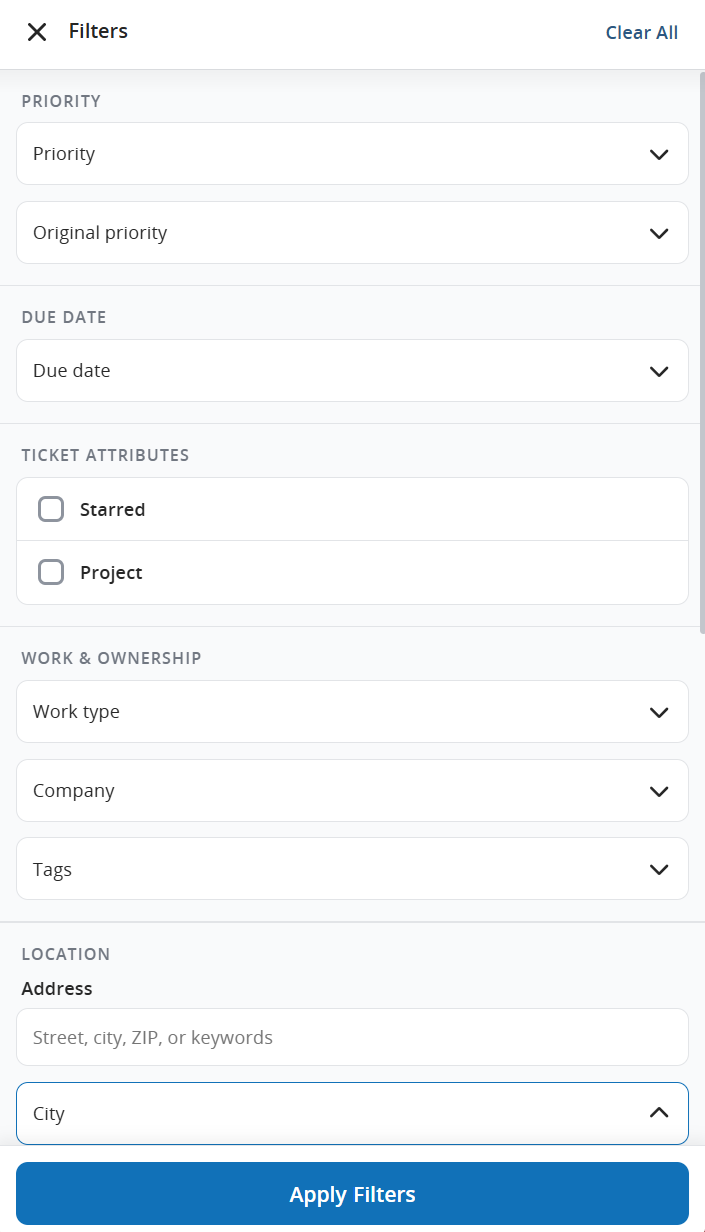Screen dimensions: 705x1232
Task: Click the Tags chevron arrow
Action: coord(659,869)
